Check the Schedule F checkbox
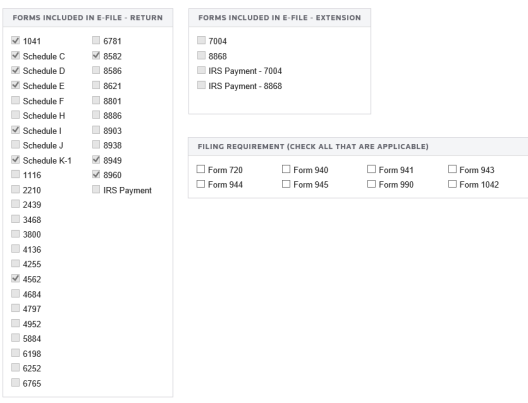Image resolution: width=528 pixels, height=403 pixels. click(x=15, y=100)
